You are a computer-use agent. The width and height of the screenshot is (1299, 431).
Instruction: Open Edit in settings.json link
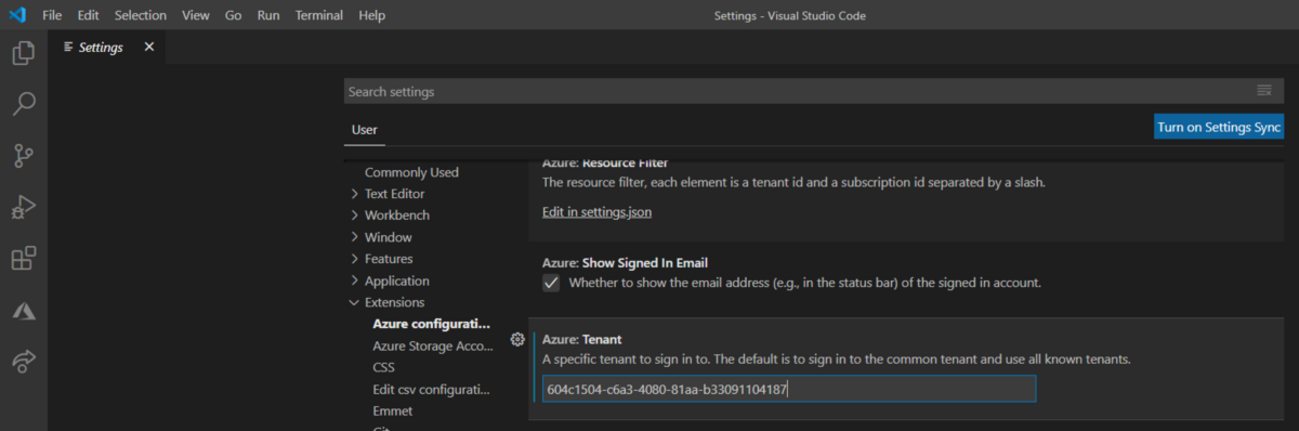(x=597, y=212)
